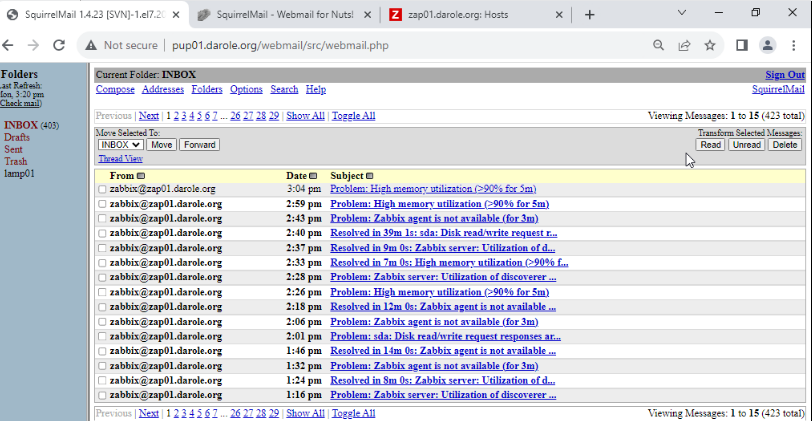Viewport: 812px width, 421px height.
Task: Click the Move button
Action: point(162,145)
